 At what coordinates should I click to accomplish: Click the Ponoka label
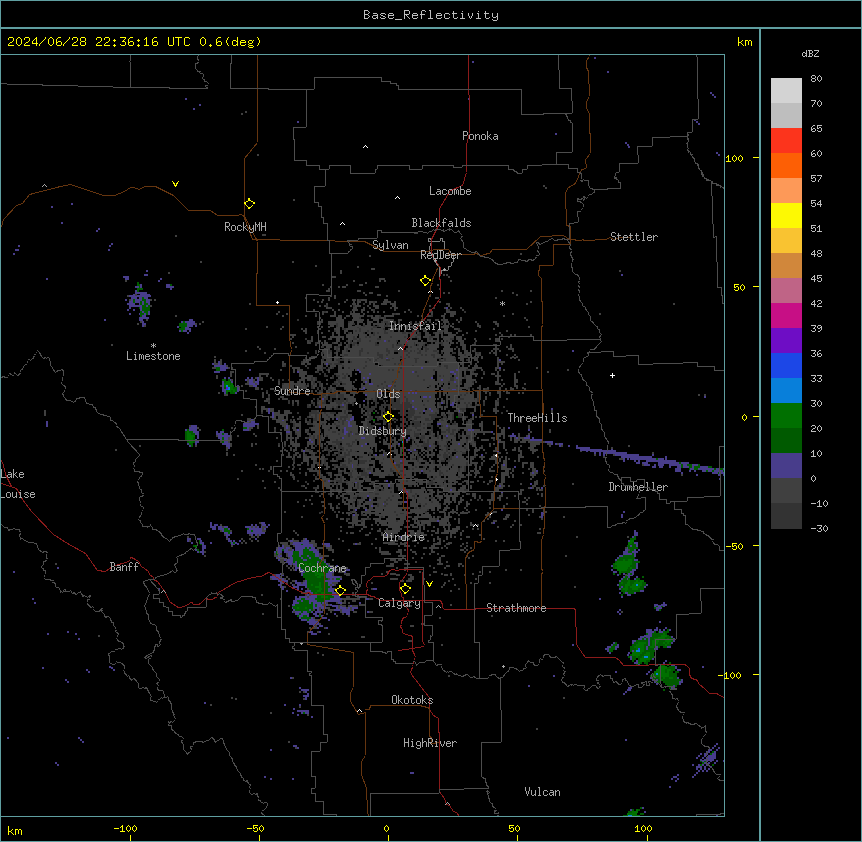coord(480,136)
